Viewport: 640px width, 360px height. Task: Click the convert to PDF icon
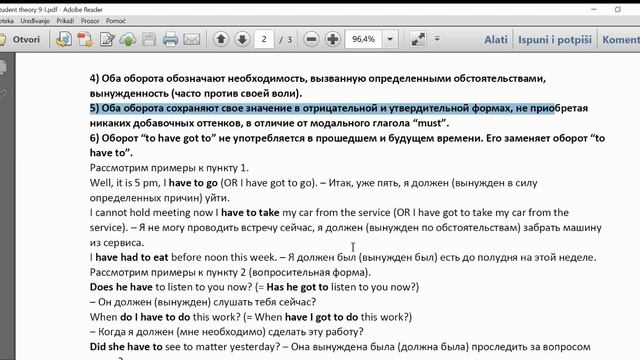[85, 40]
